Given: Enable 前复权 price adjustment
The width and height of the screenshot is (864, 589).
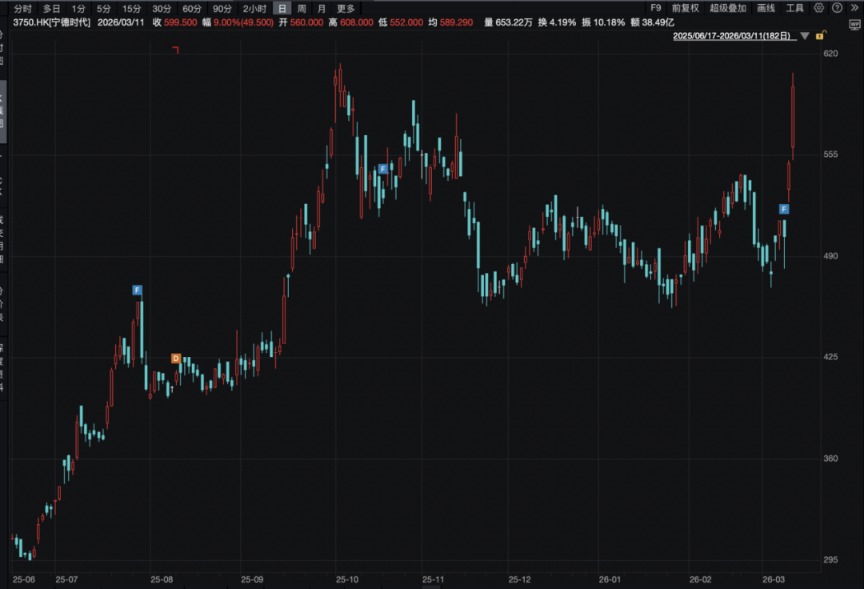Looking at the screenshot, I should click(687, 8).
